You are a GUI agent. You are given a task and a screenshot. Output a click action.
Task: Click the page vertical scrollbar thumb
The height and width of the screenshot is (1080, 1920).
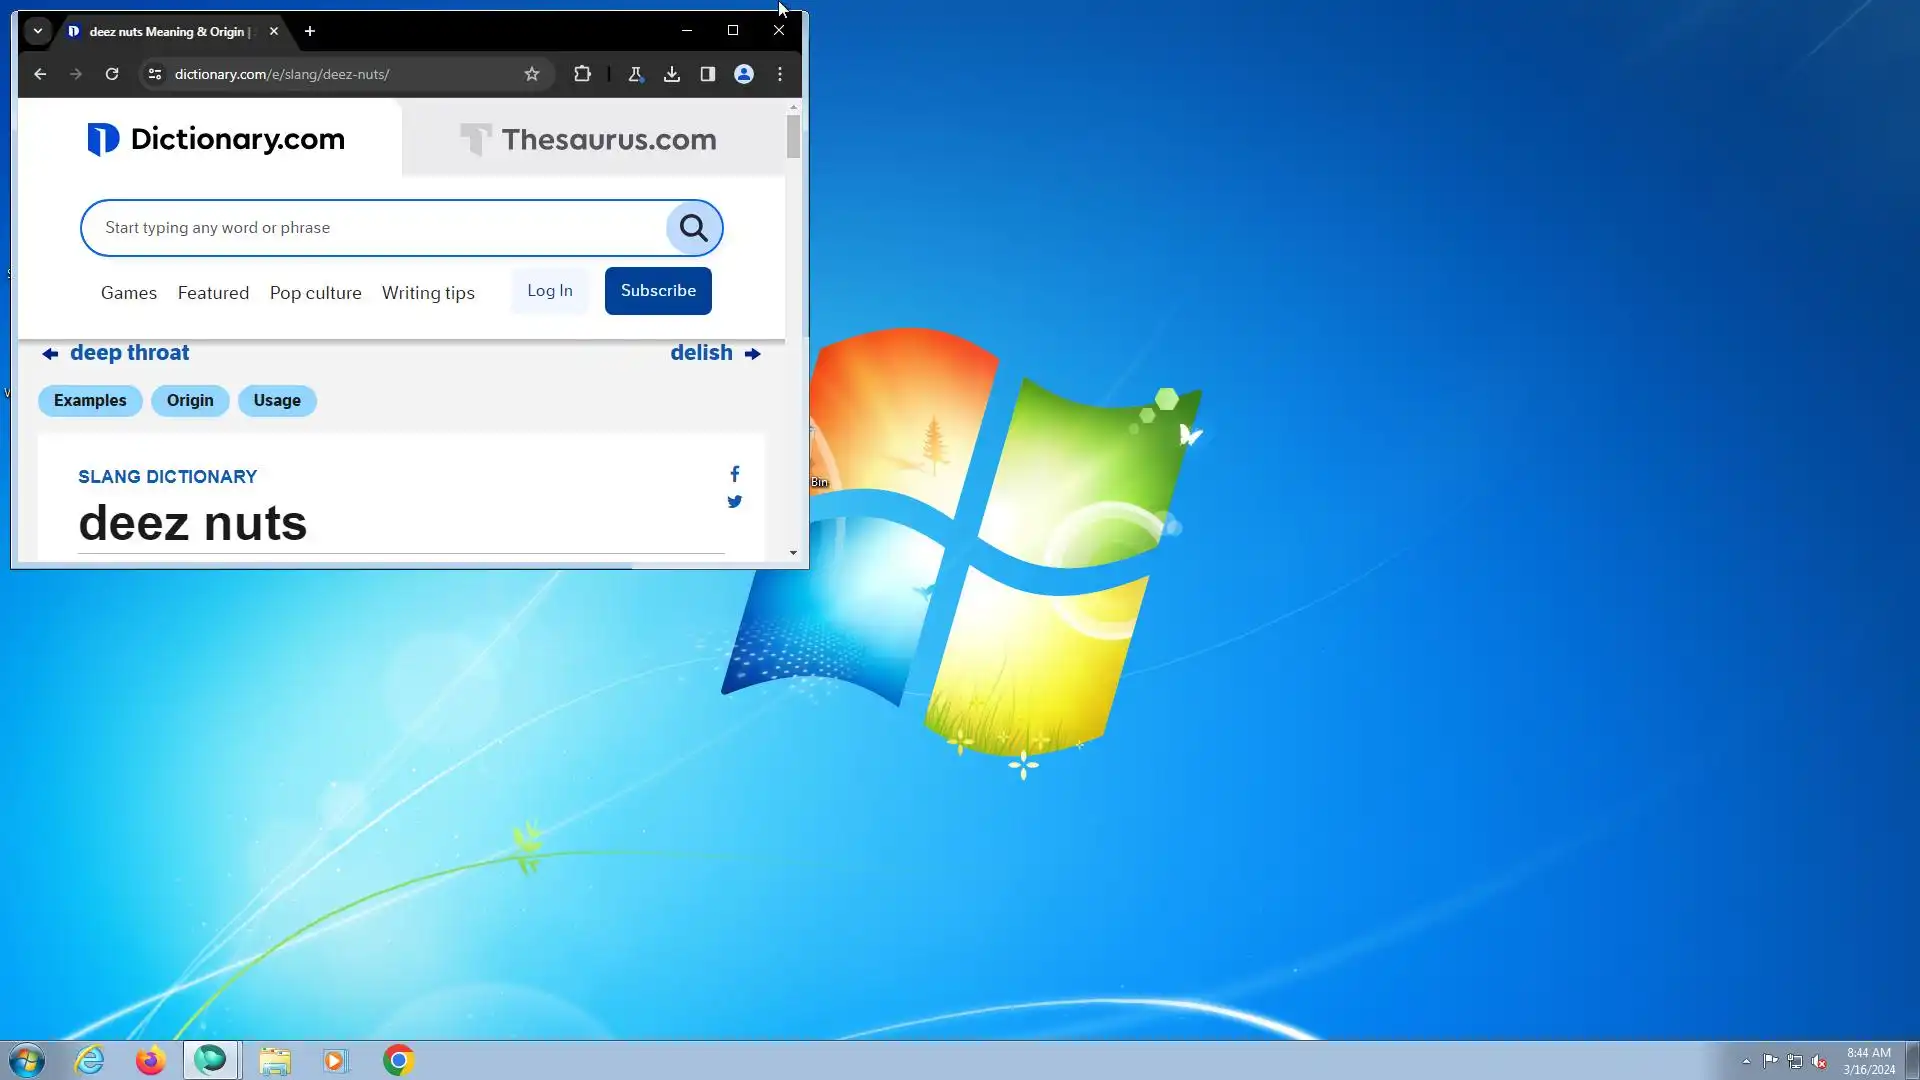coord(793,137)
